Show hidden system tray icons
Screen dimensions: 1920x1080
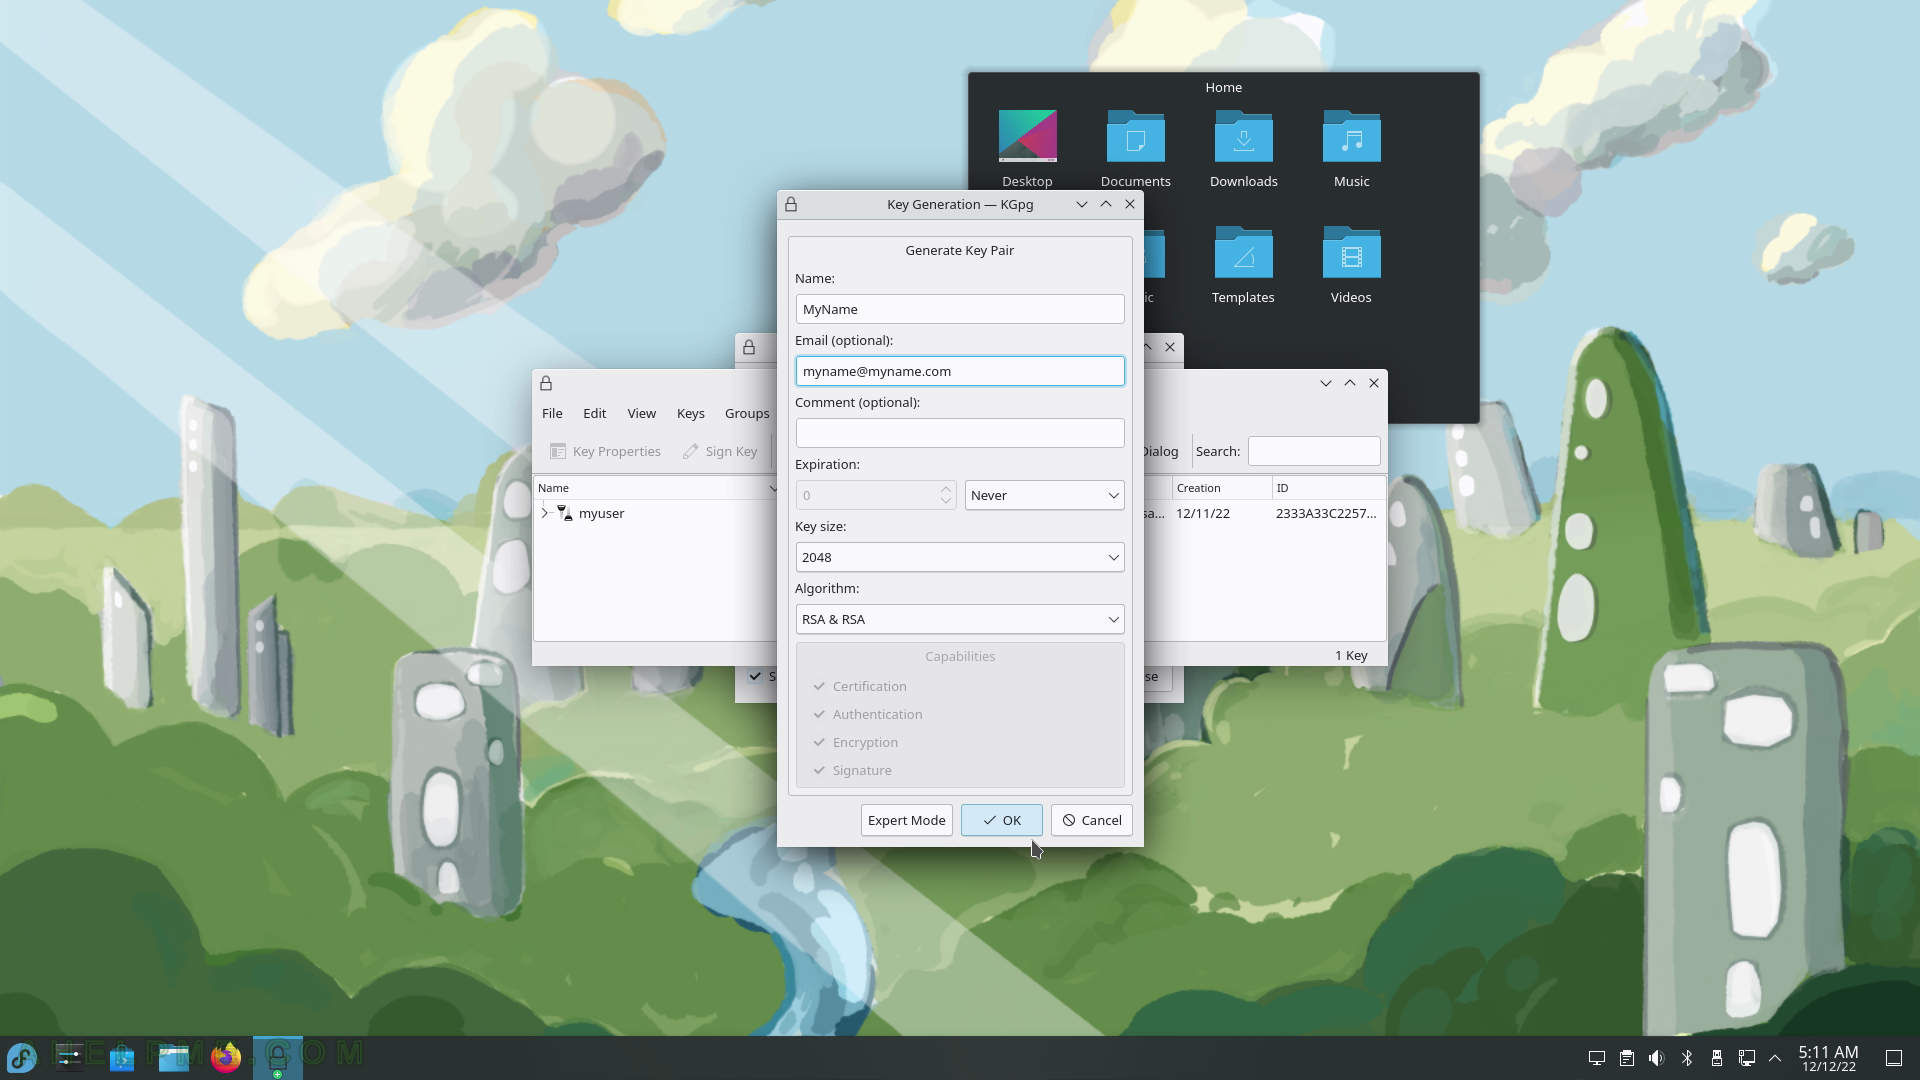1776,1058
